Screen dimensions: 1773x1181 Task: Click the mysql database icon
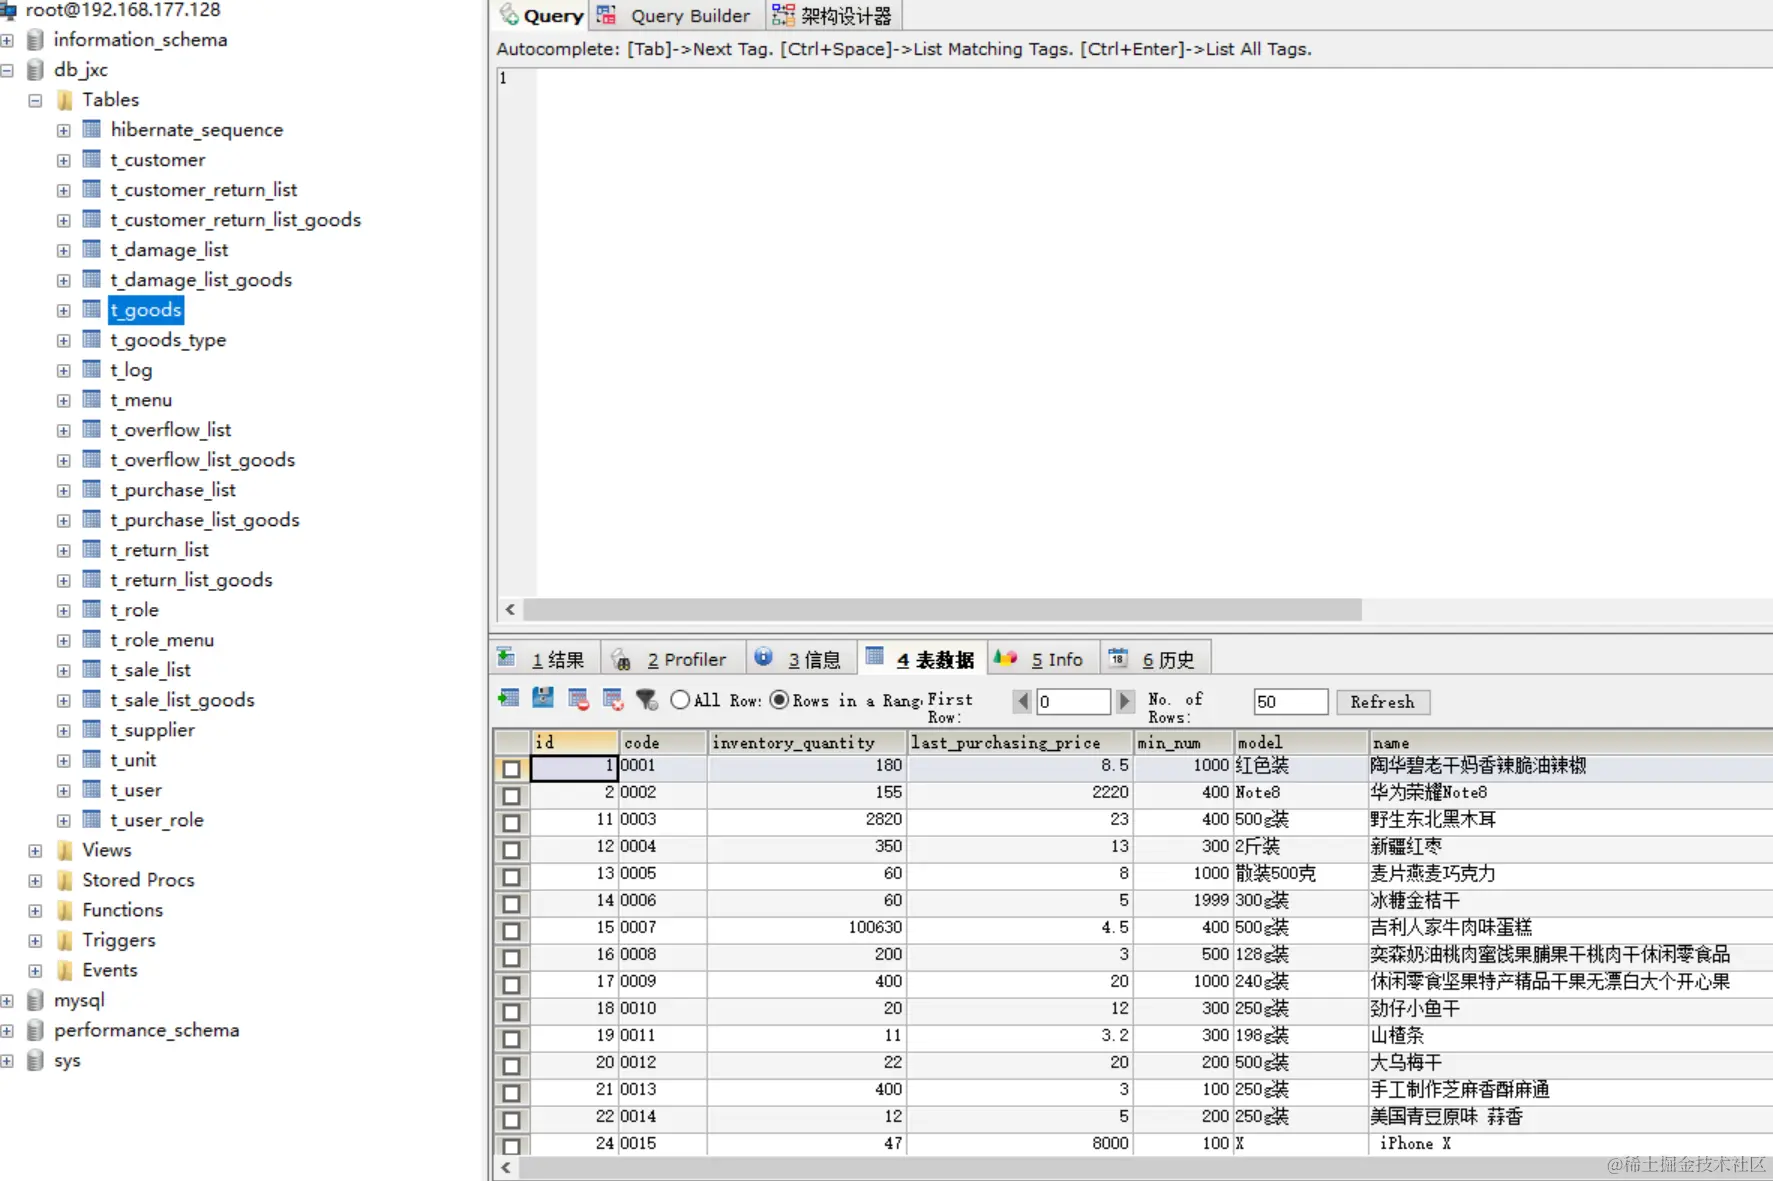tap(35, 1000)
